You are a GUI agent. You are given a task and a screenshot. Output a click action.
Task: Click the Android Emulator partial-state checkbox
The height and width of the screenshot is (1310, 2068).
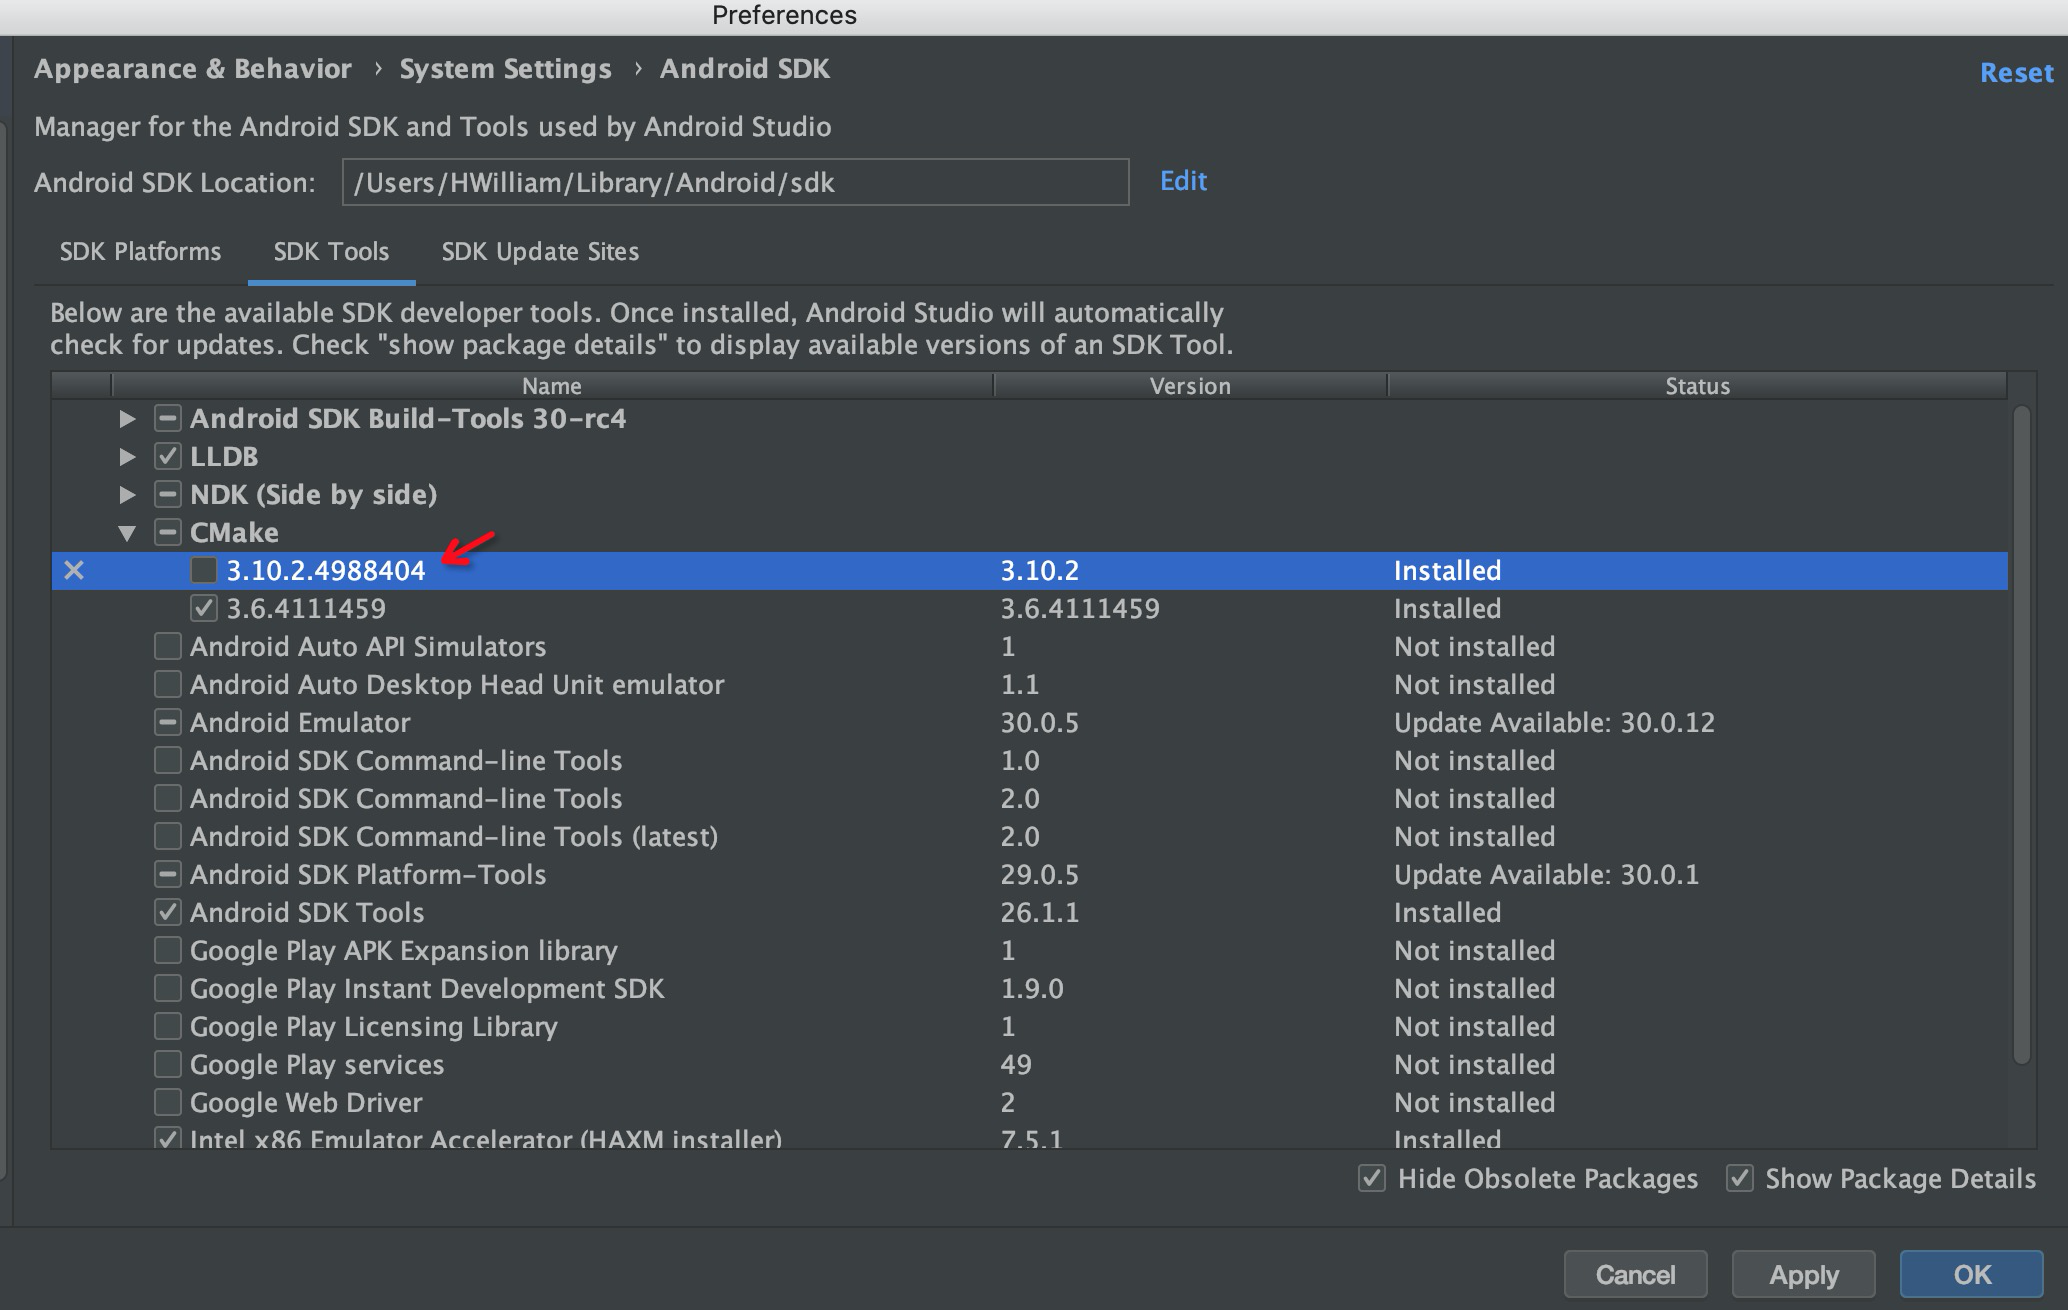(x=168, y=722)
